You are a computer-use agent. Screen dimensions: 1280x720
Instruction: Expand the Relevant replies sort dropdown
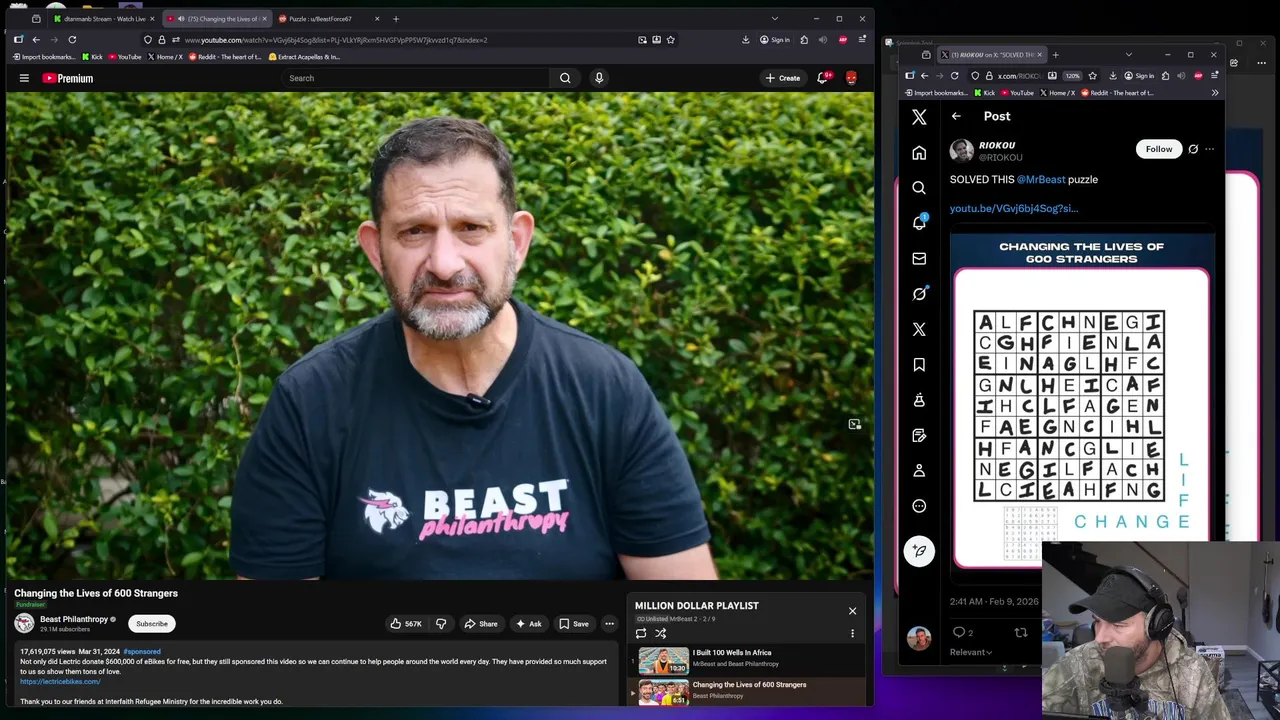(971, 652)
